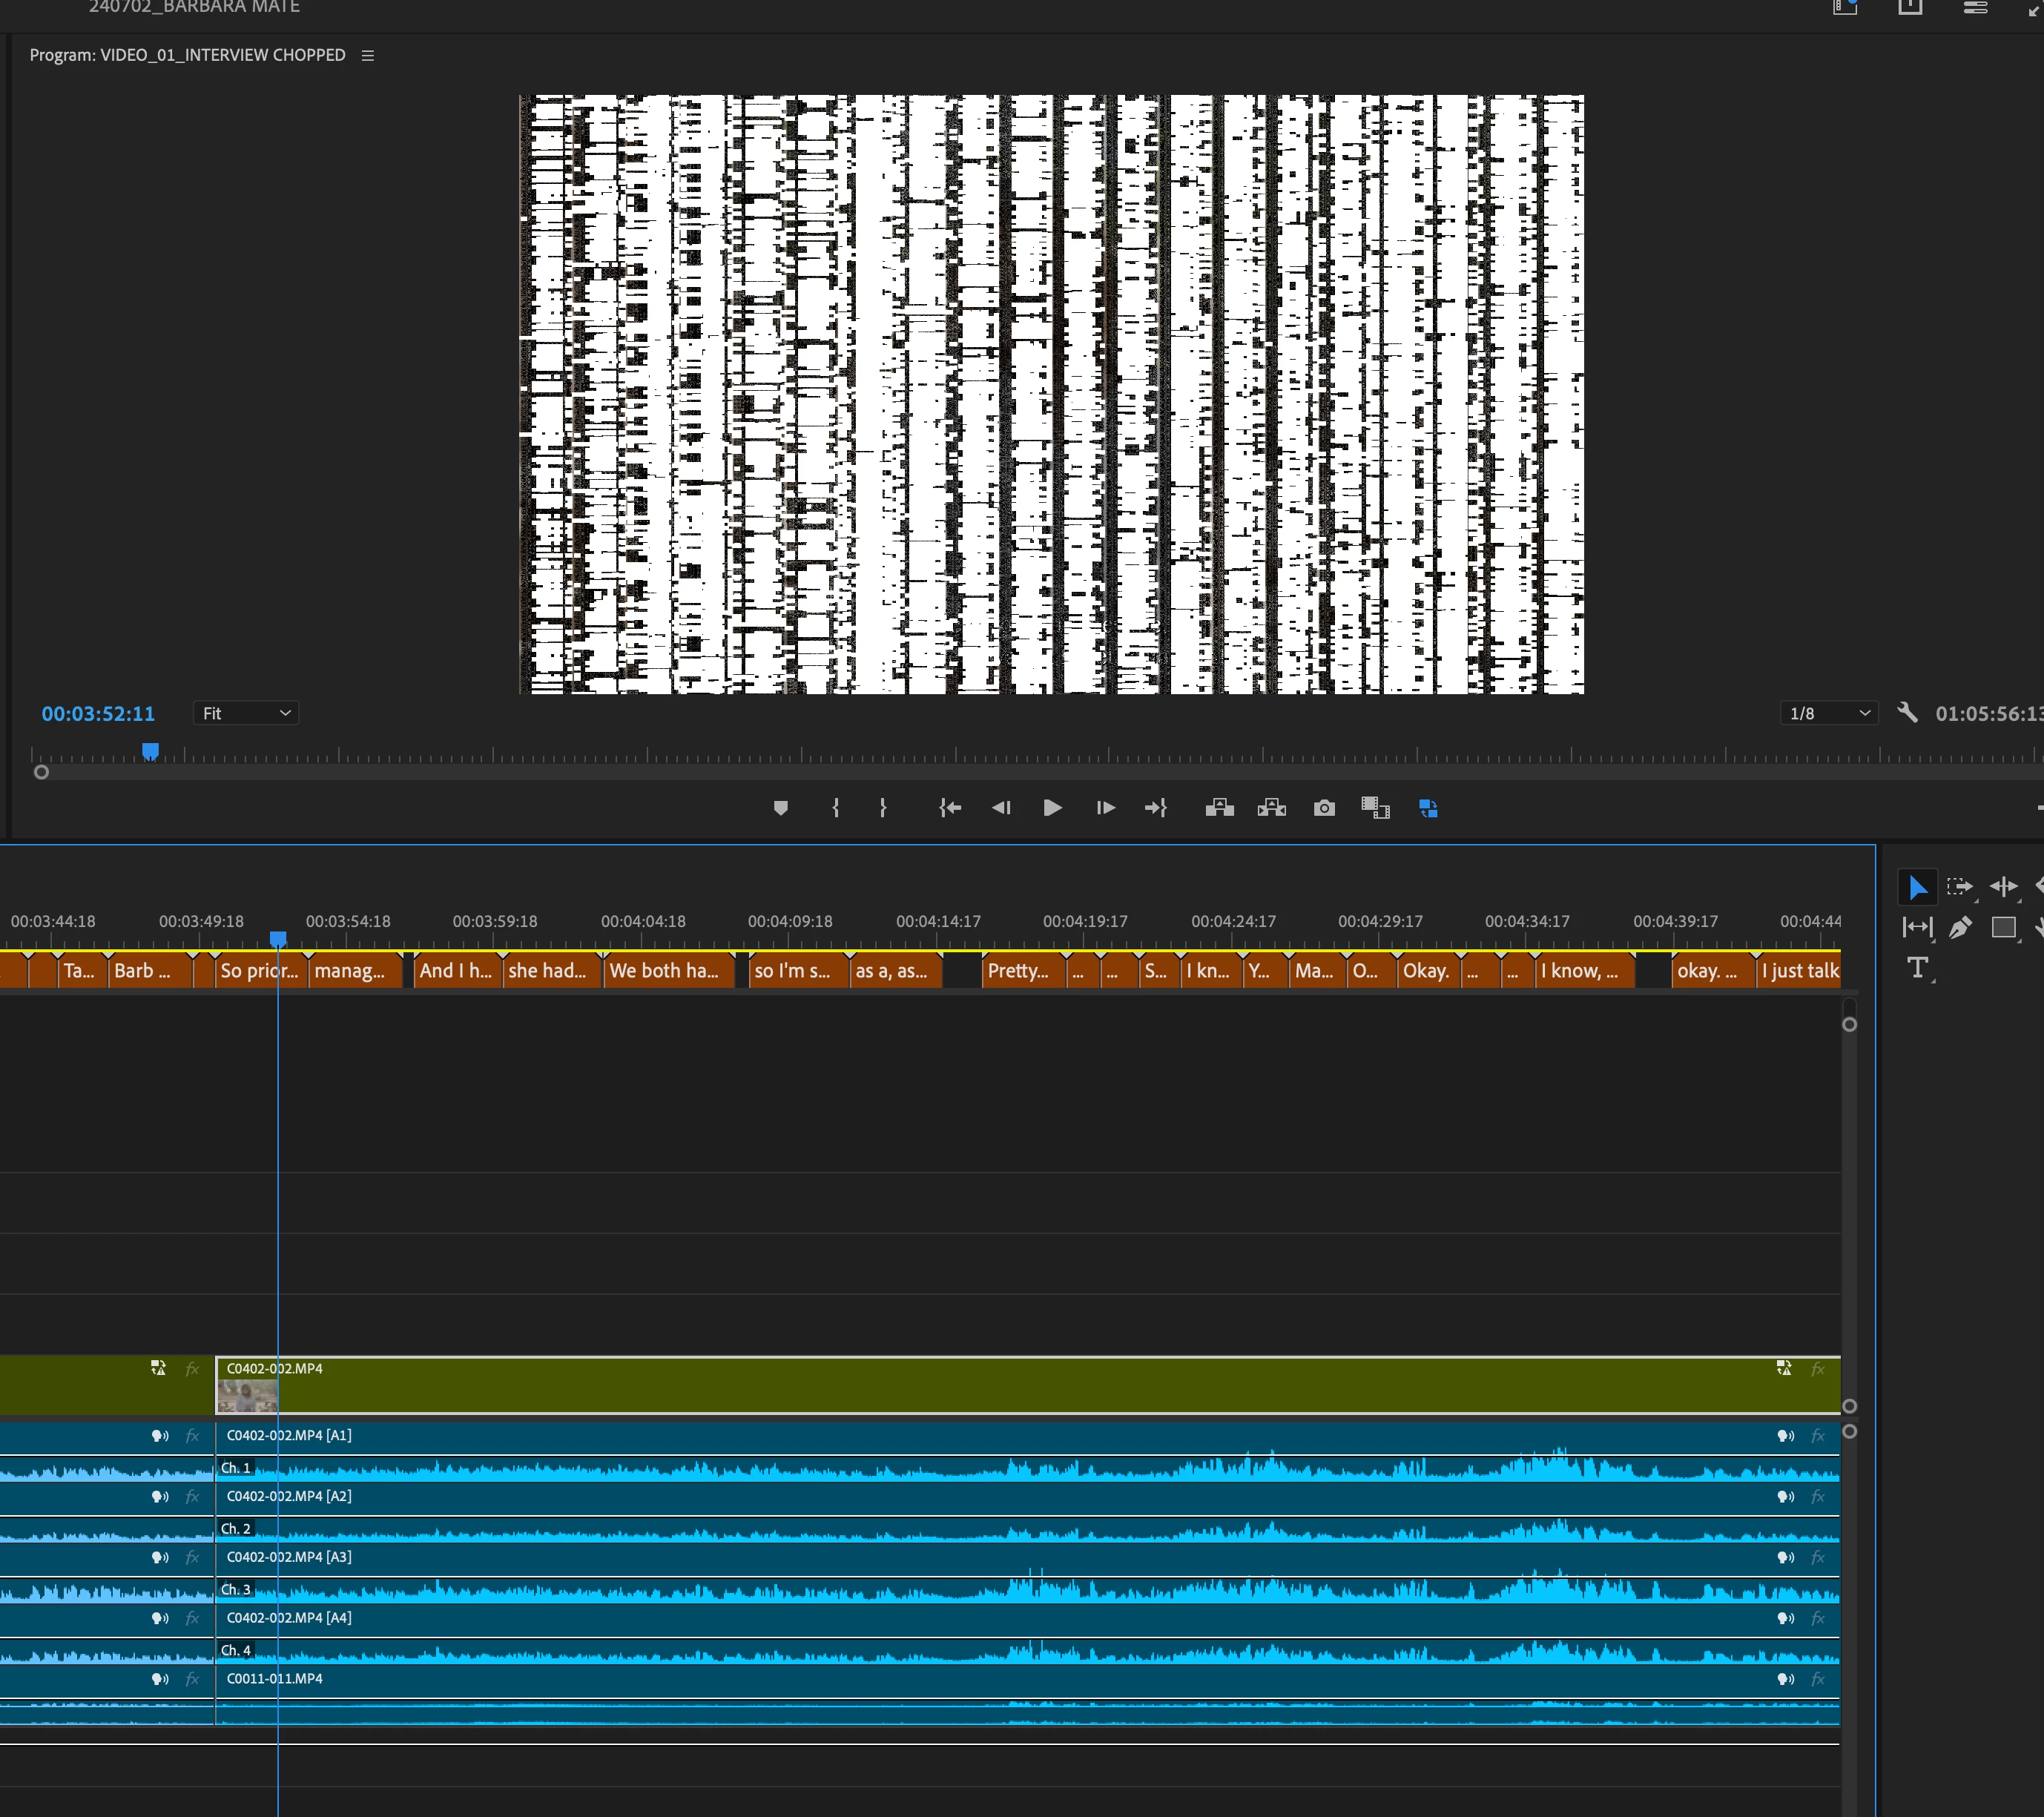Select the Ripple Edit tool
2044x1817 pixels.
[2003, 887]
